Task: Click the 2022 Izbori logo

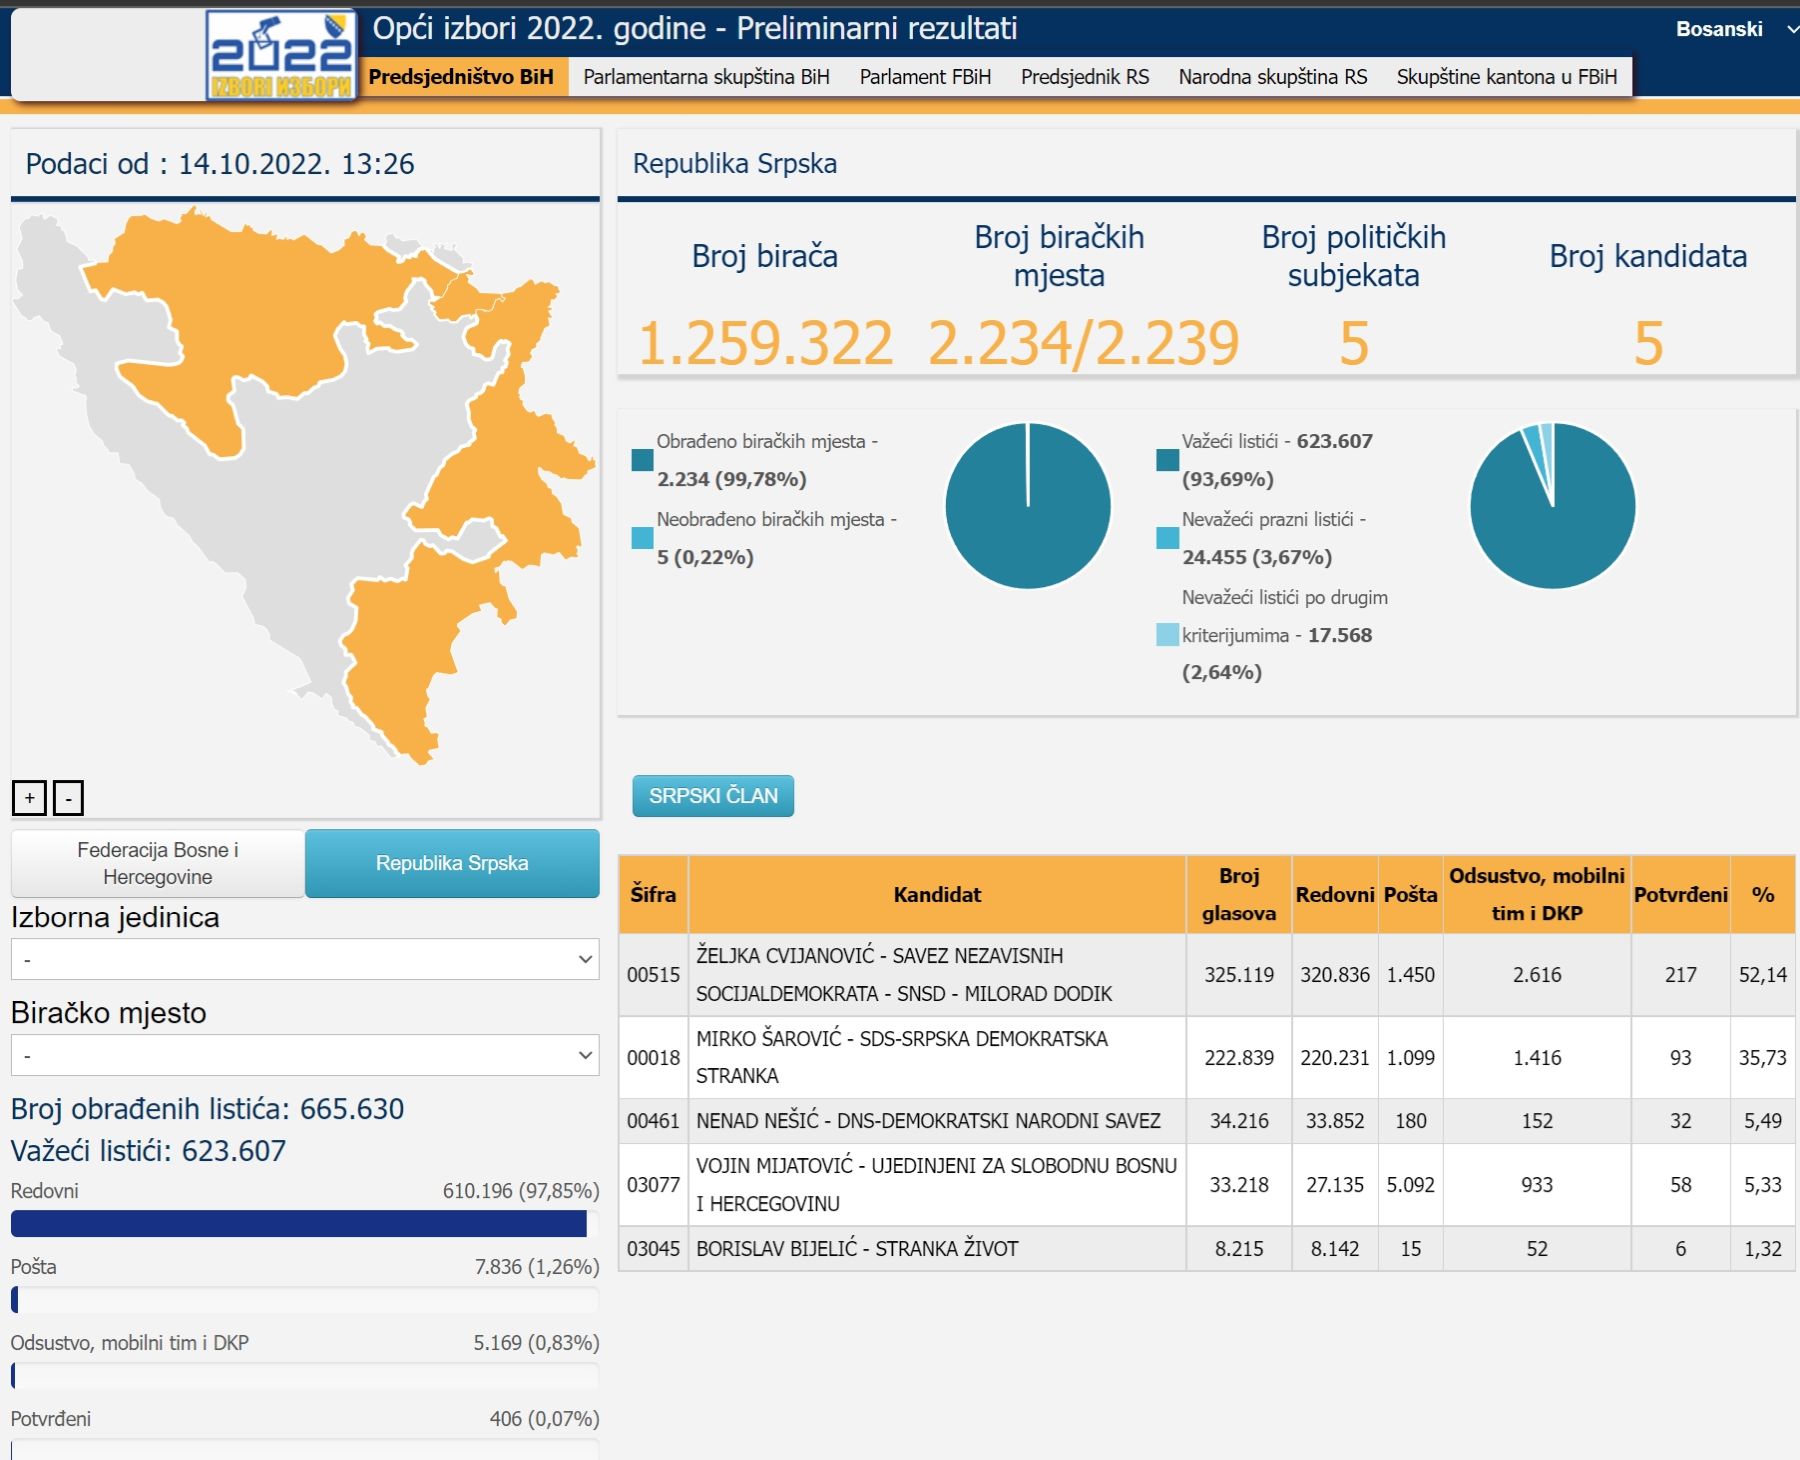Action: tap(281, 56)
